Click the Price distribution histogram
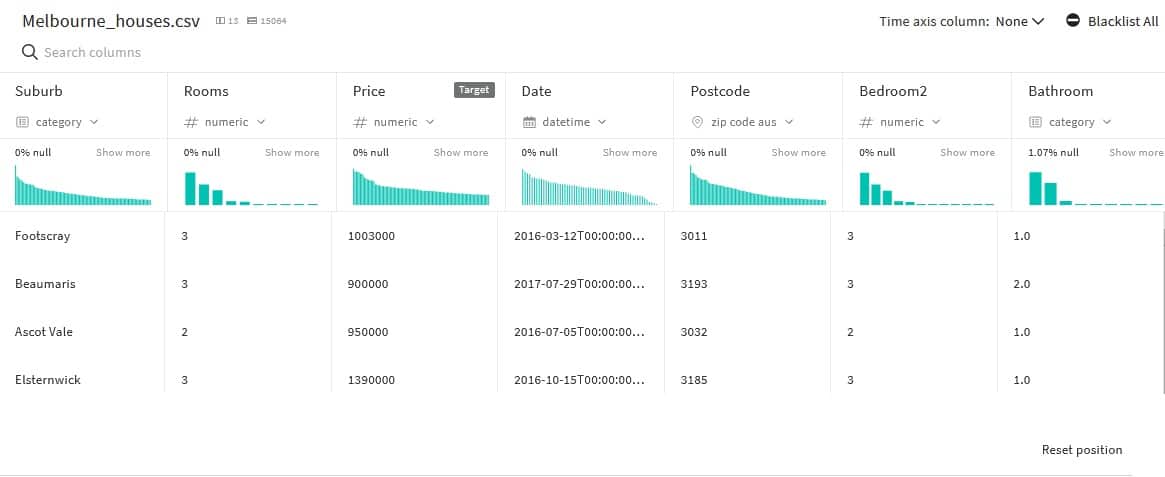This screenshot has height=477, width=1165. coord(420,187)
